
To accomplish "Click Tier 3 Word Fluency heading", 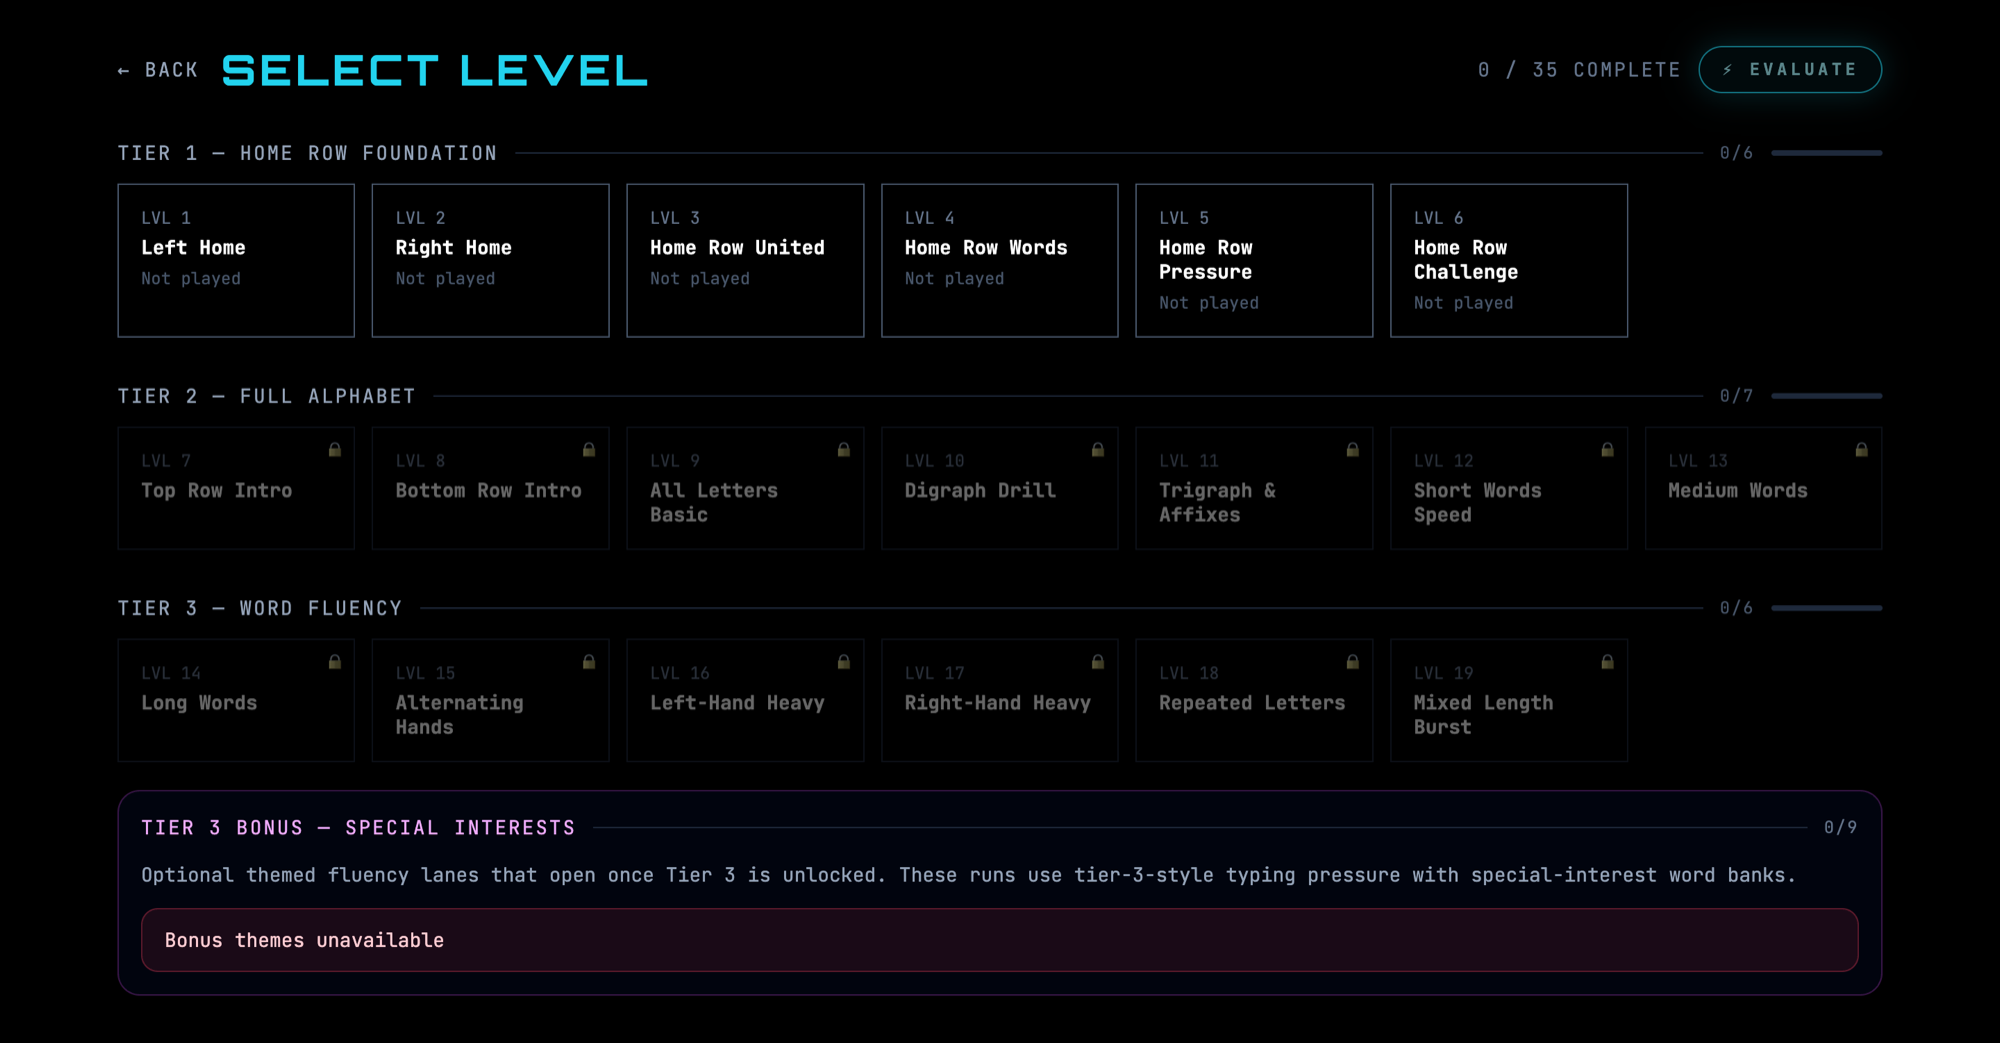I will coord(260,608).
